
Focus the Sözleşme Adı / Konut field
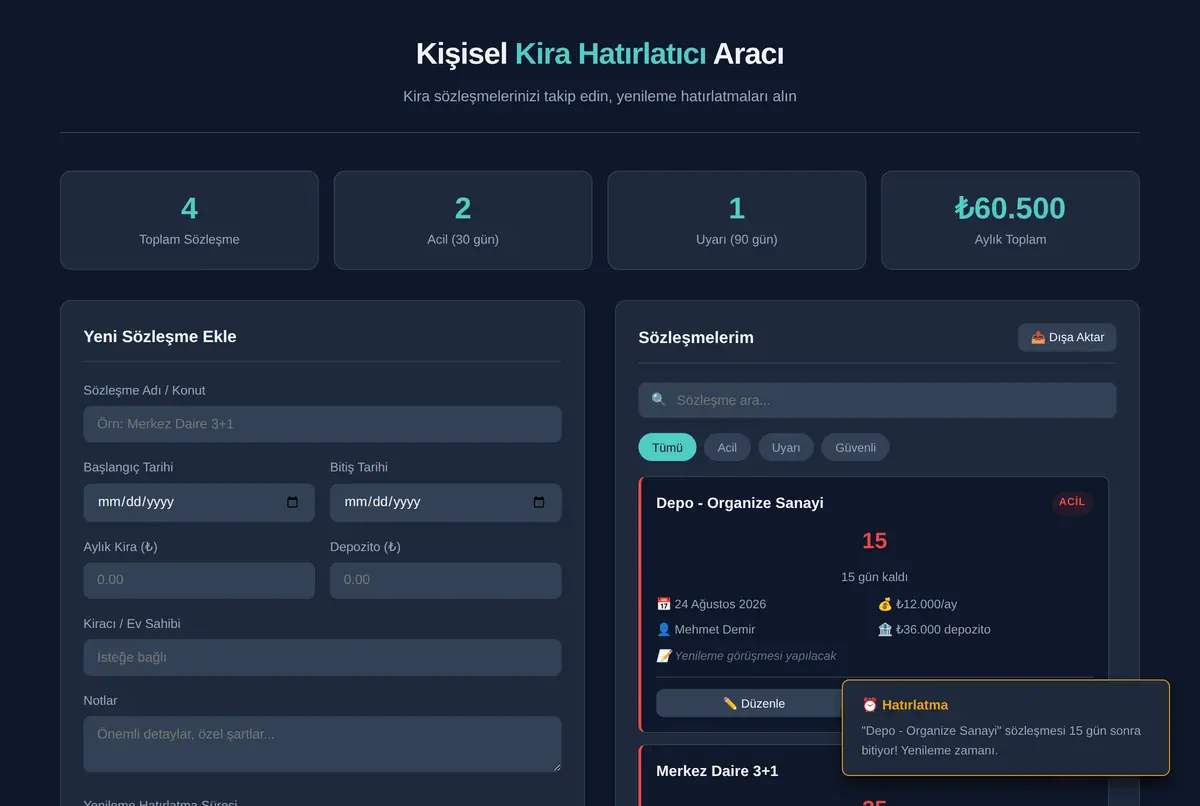click(322, 424)
